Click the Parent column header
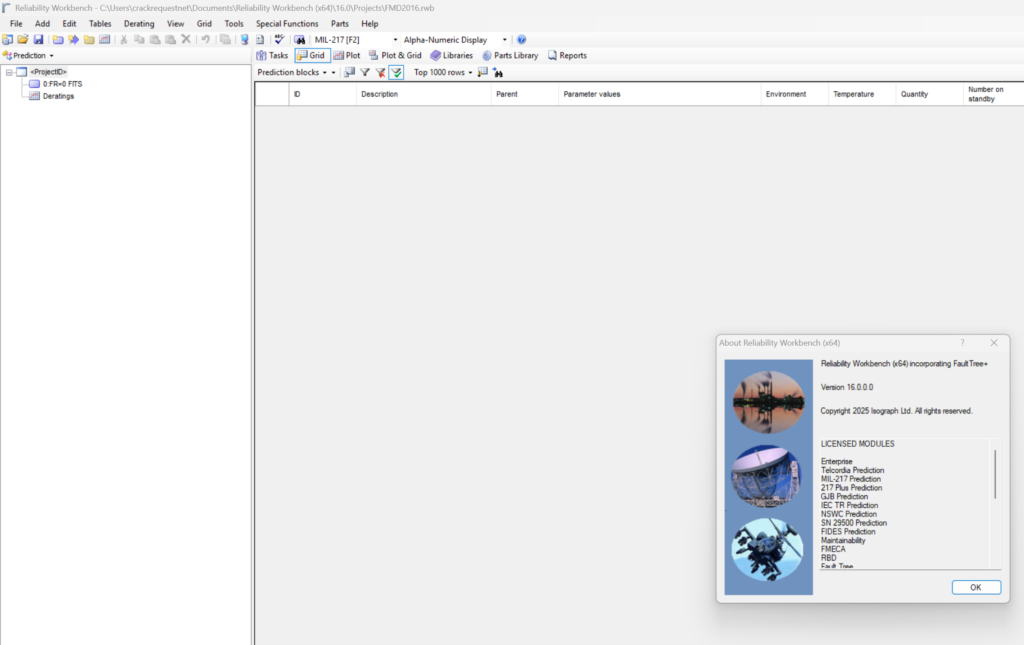Viewport: 1024px width, 645px height. pos(525,94)
